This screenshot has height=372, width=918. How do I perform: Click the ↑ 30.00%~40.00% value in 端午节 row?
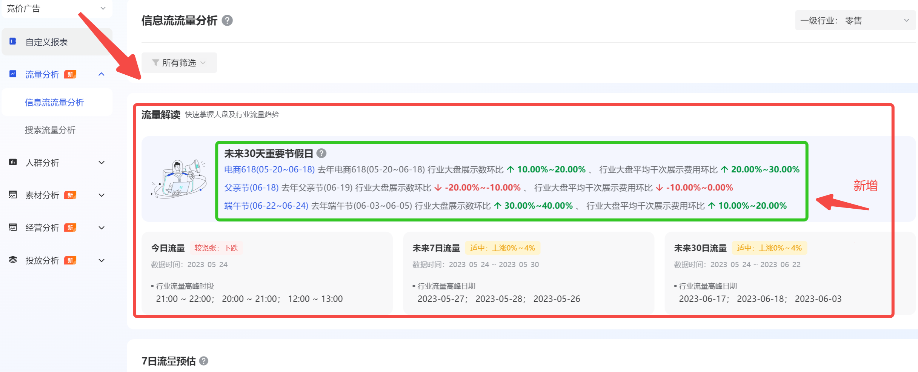pos(533,206)
